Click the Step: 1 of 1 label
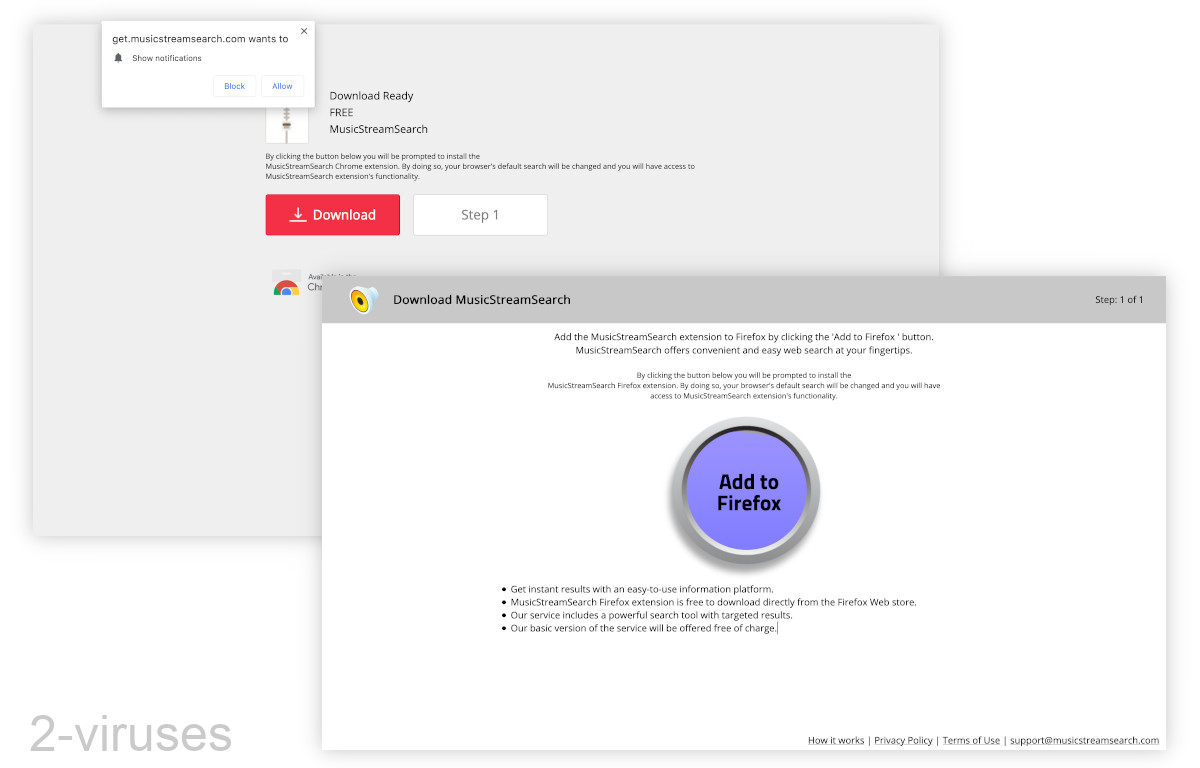Screen dimensions: 1200x768 [x=1119, y=299]
